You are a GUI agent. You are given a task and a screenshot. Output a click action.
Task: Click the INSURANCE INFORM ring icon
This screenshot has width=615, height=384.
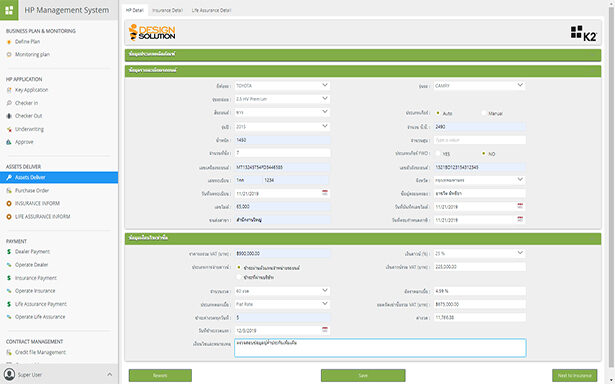coord(9,204)
